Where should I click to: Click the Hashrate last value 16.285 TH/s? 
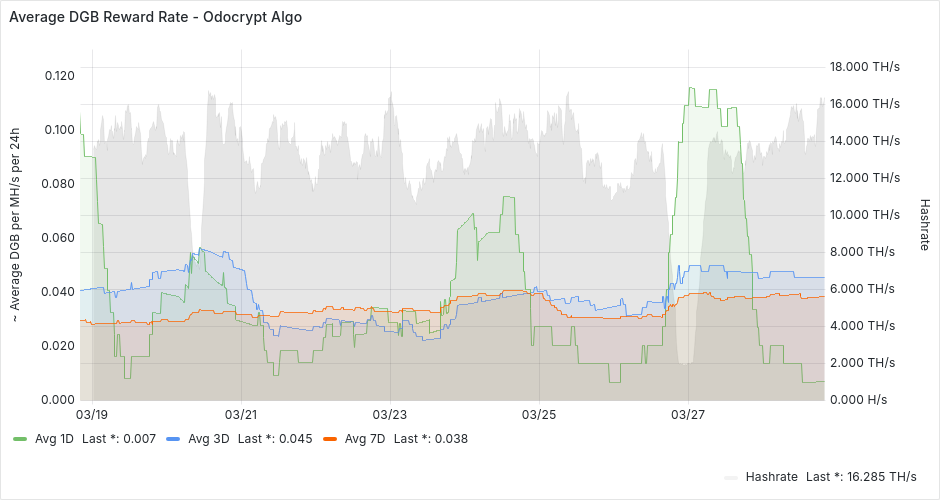tap(882, 477)
